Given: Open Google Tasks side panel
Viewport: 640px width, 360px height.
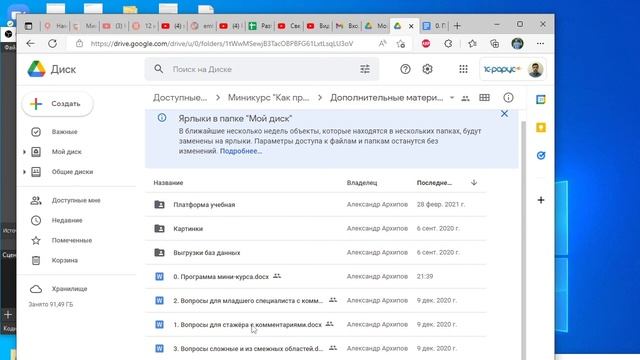Looking at the screenshot, I should [541, 156].
